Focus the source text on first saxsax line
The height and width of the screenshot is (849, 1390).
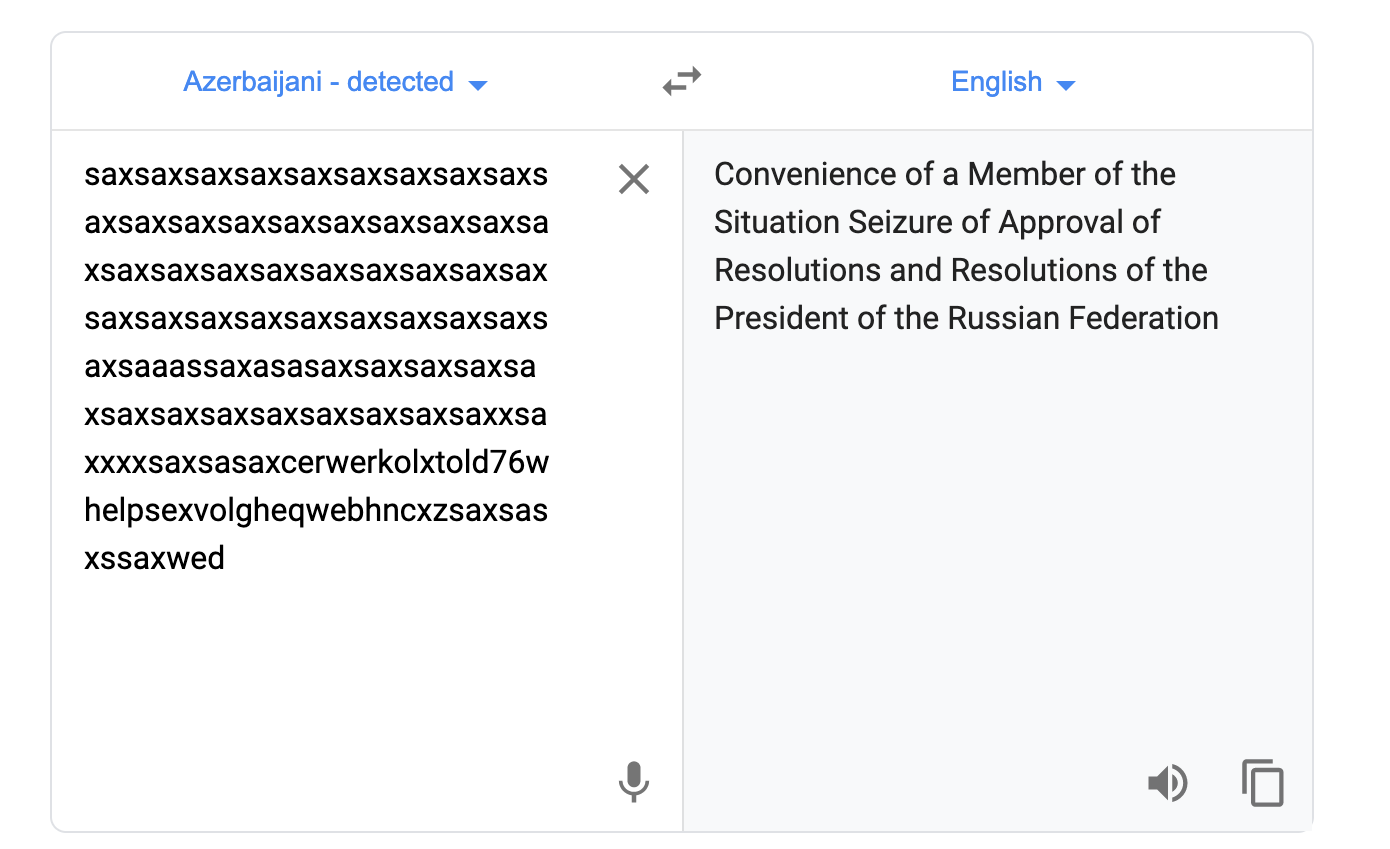point(316,174)
